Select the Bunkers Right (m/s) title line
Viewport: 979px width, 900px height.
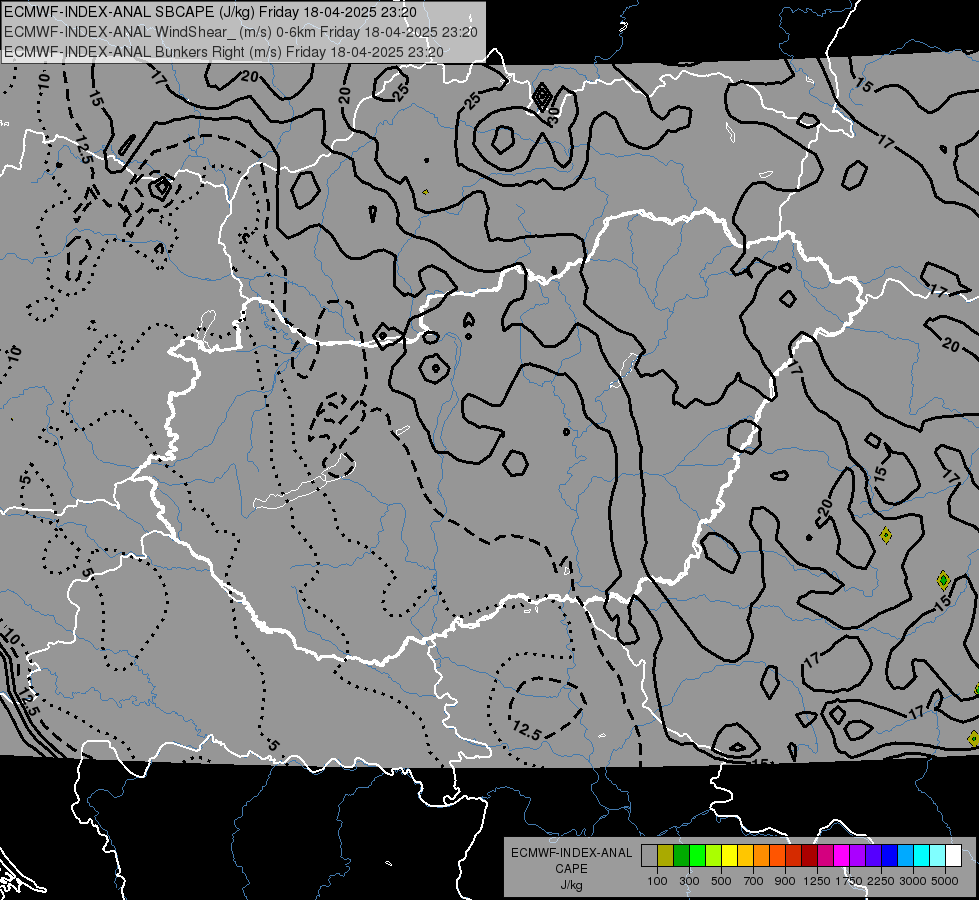(224, 52)
